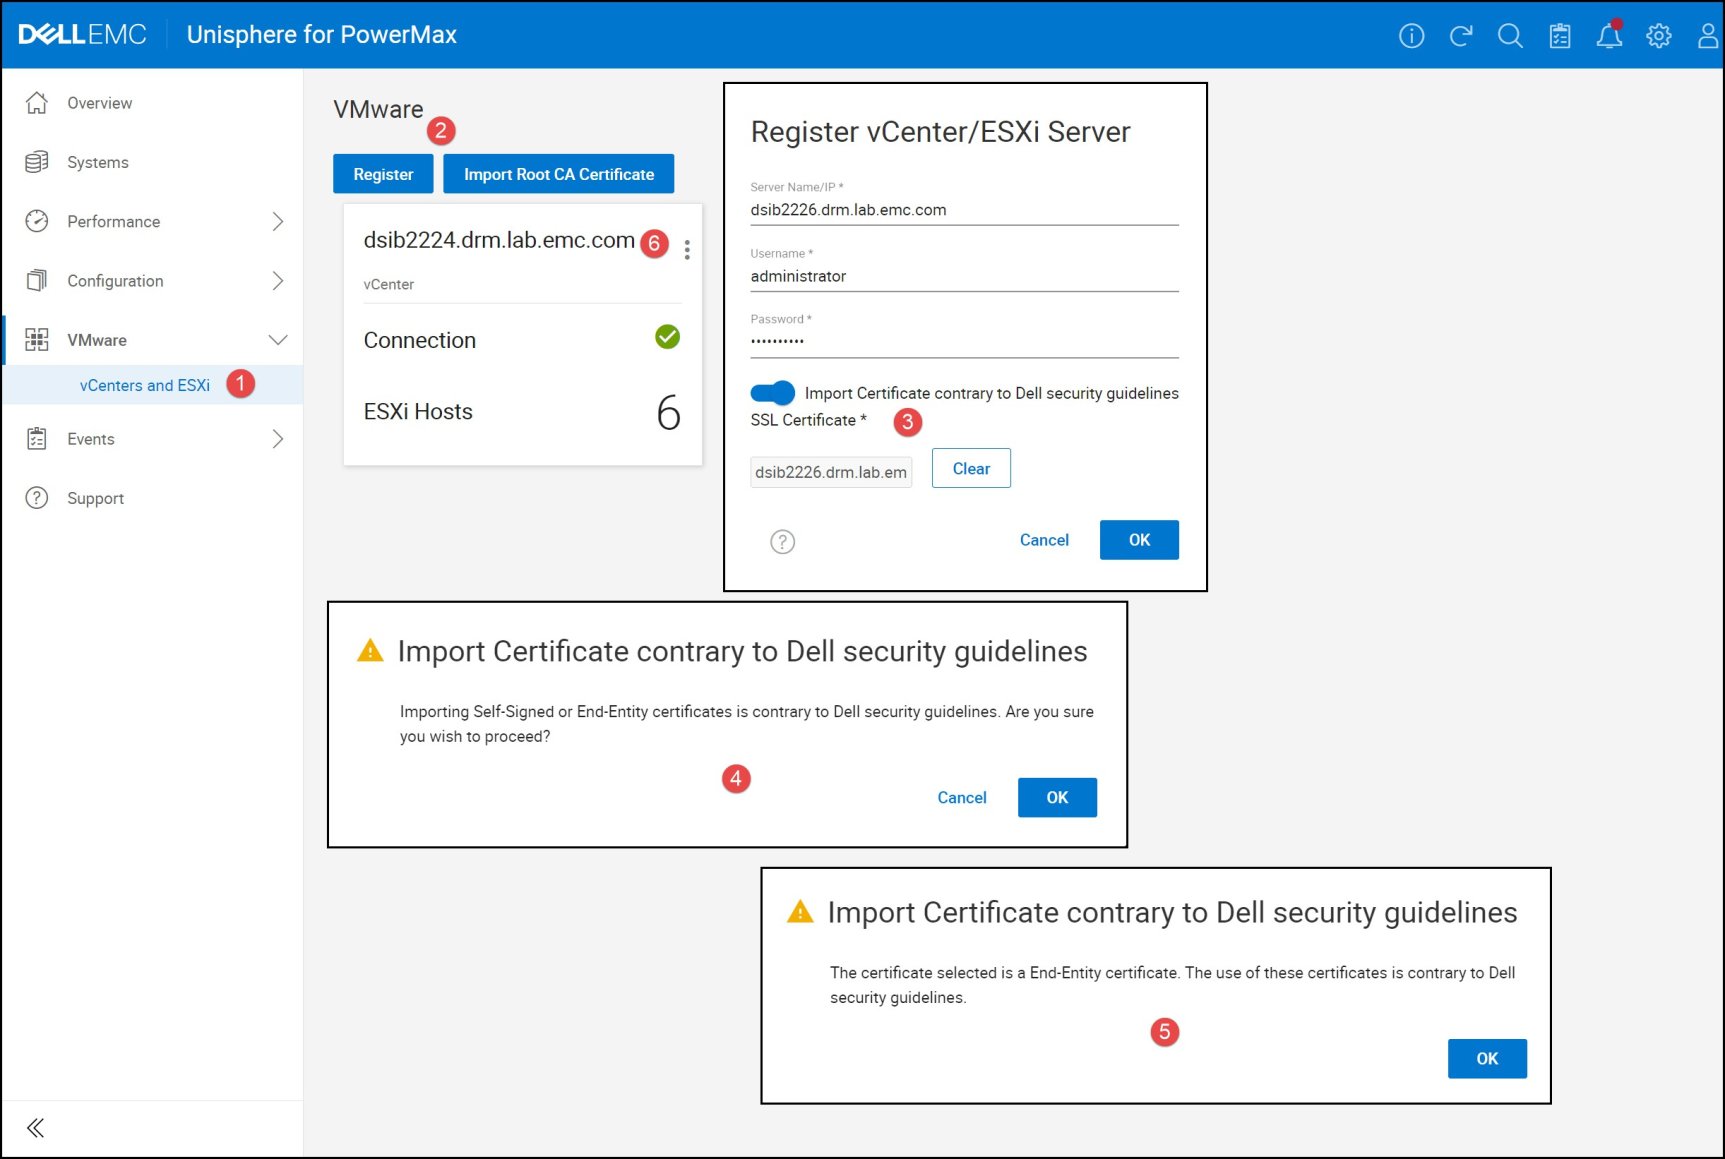1725x1159 pixels.
Task: Click the Unisphere for PowerMax title
Action: (321, 35)
